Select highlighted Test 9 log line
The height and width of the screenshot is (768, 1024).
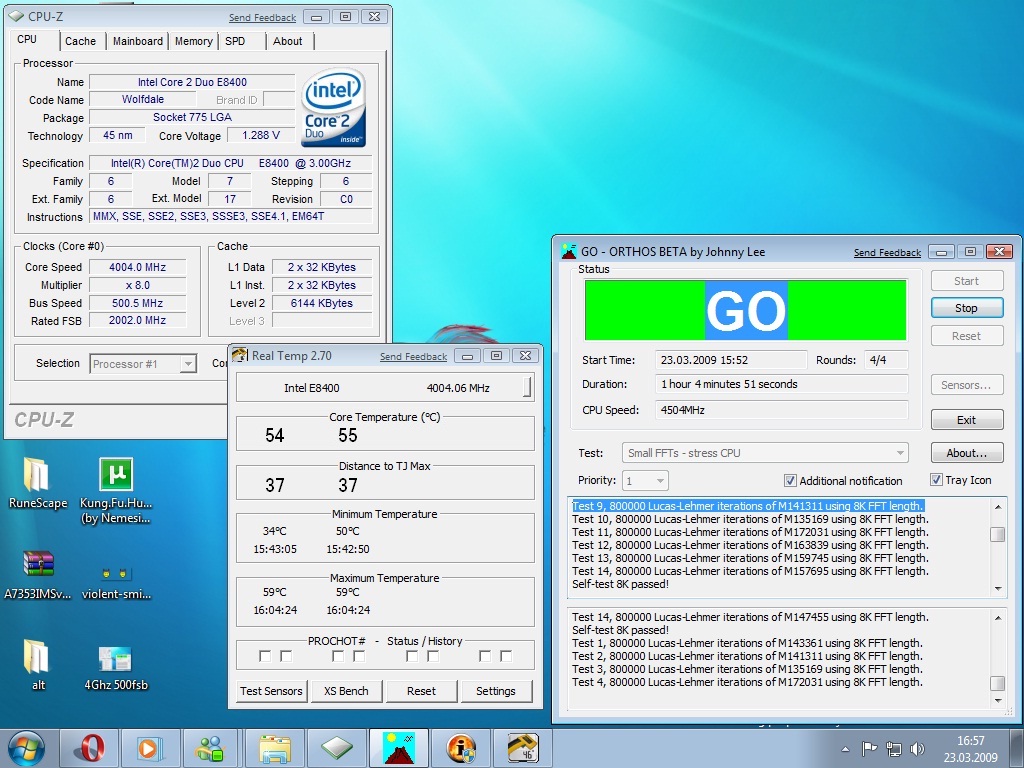pos(748,506)
